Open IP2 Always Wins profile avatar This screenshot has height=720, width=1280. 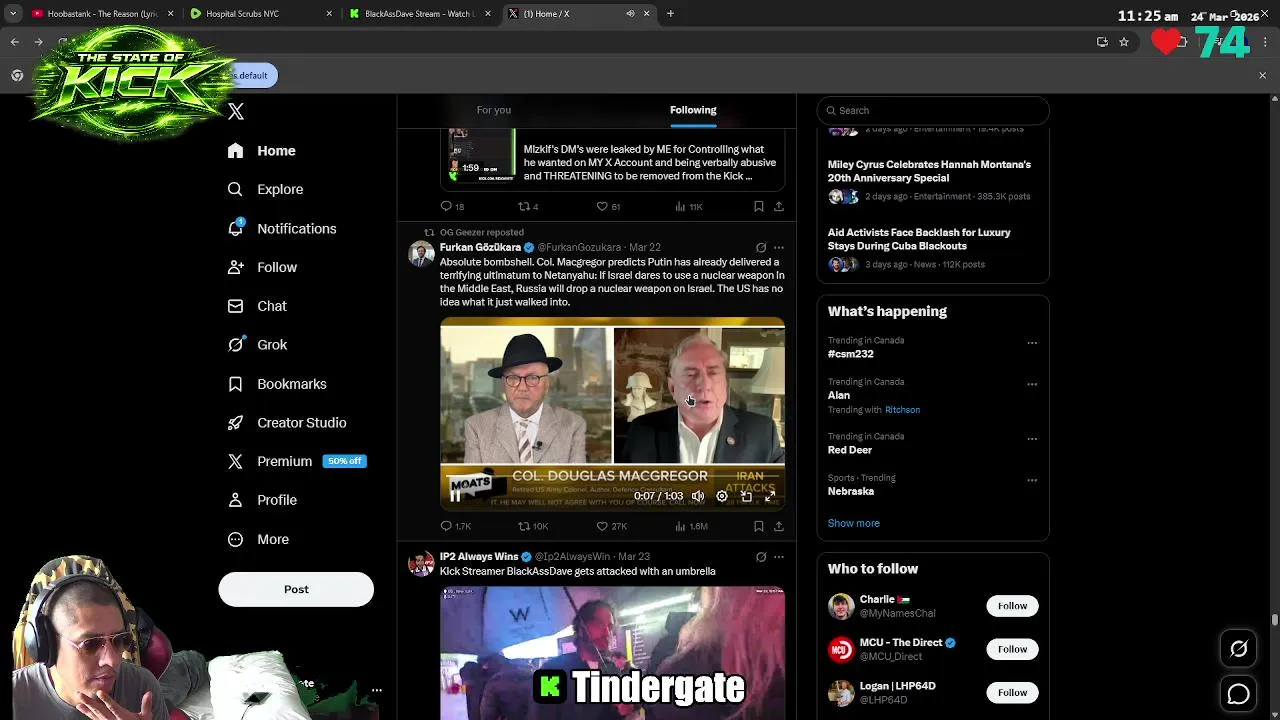tap(421, 564)
